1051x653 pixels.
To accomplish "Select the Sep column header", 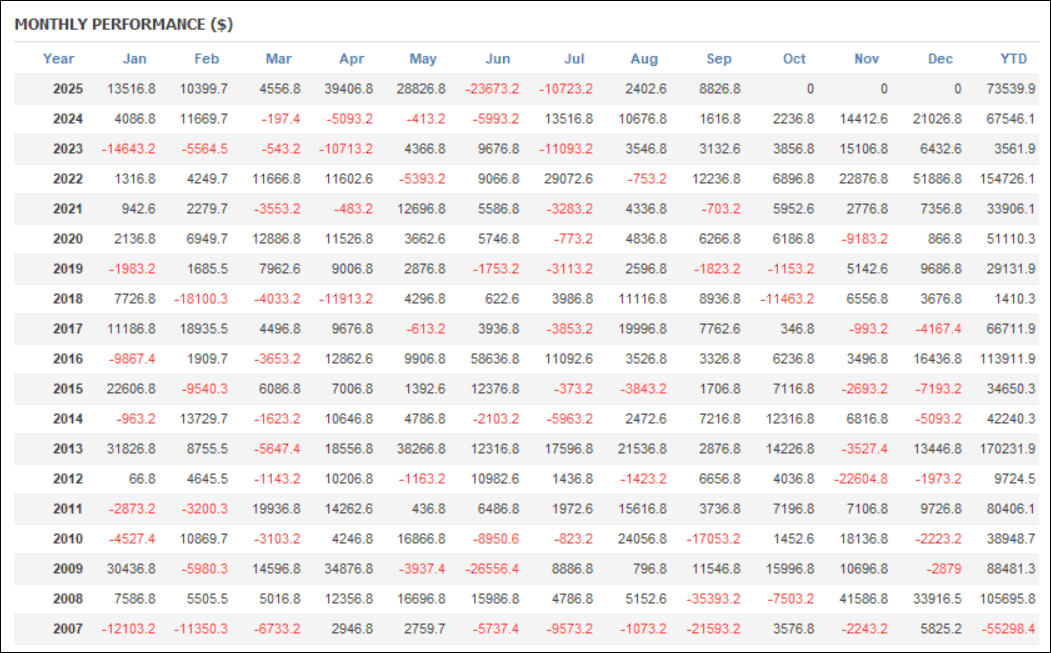I will point(719,59).
